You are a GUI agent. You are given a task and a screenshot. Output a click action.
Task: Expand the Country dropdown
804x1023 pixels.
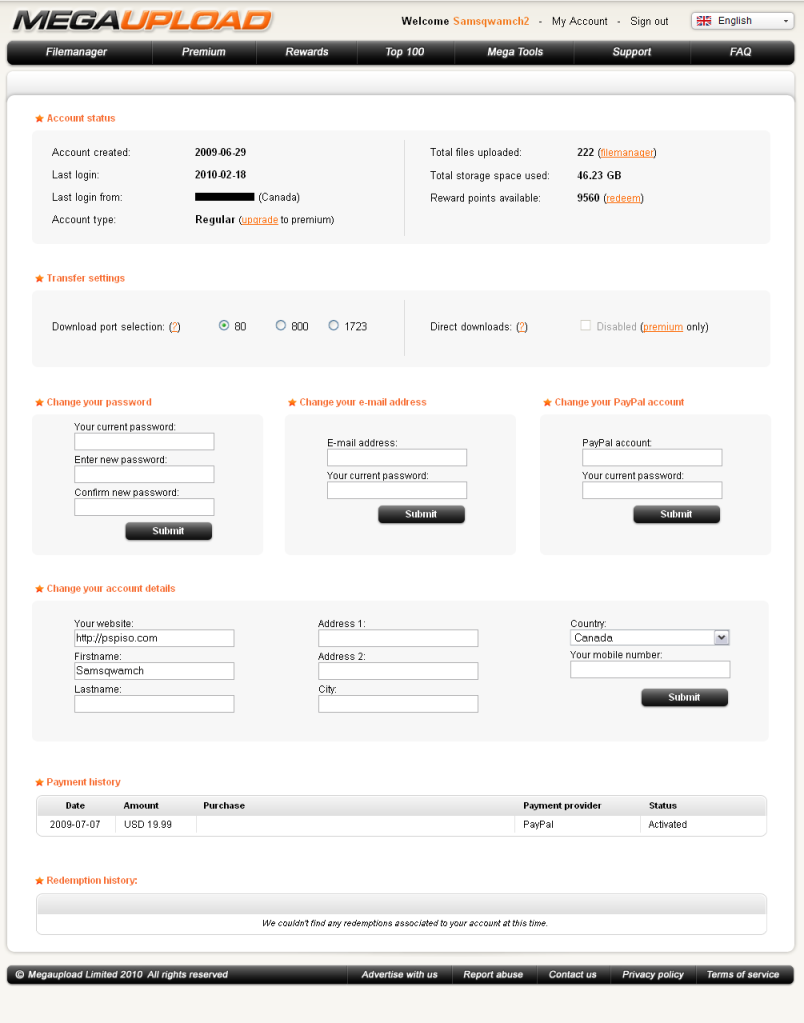(x=721, y=637)
